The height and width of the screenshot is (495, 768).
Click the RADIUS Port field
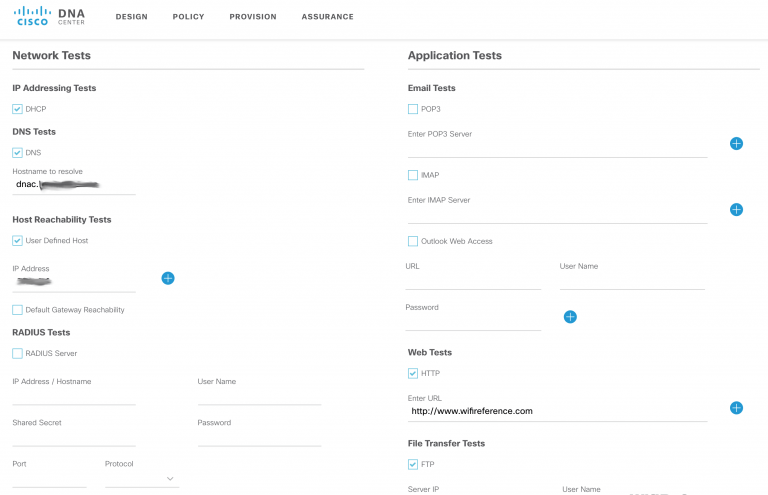click(x=49, y=478)
